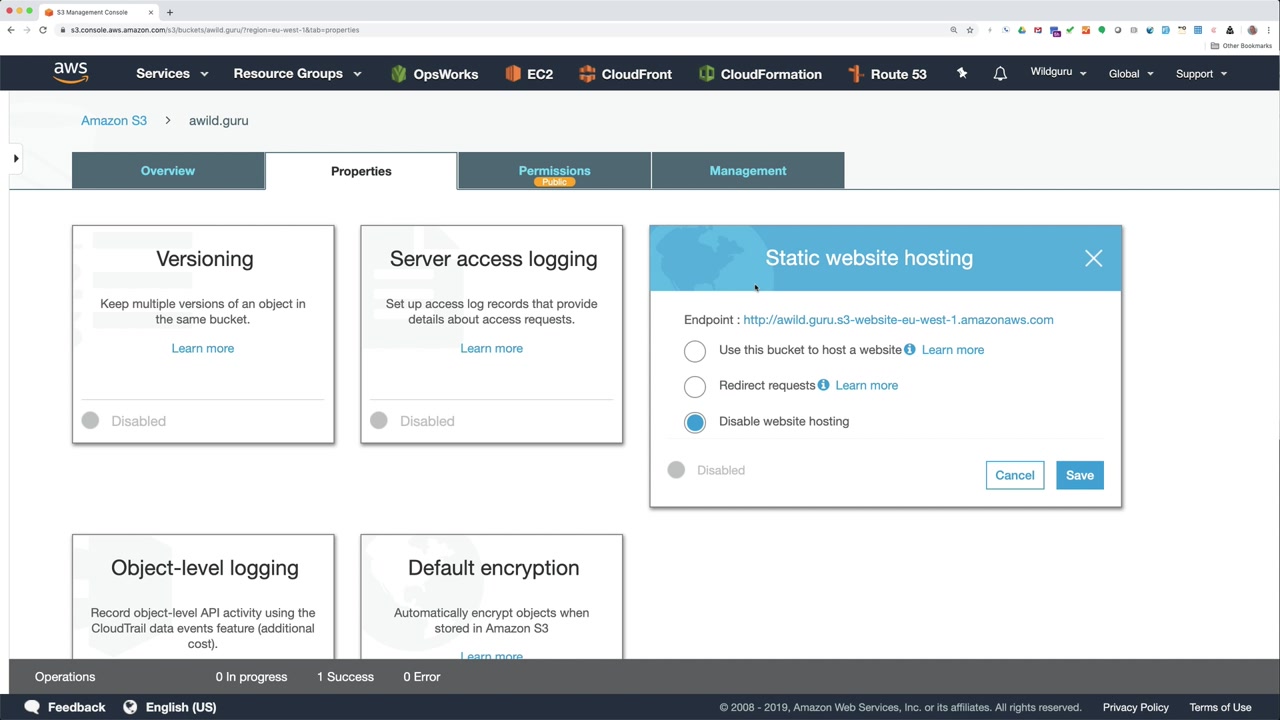Go back in the browser
The width and height of the screenshot is (1280, 720).
coord(11,30)
